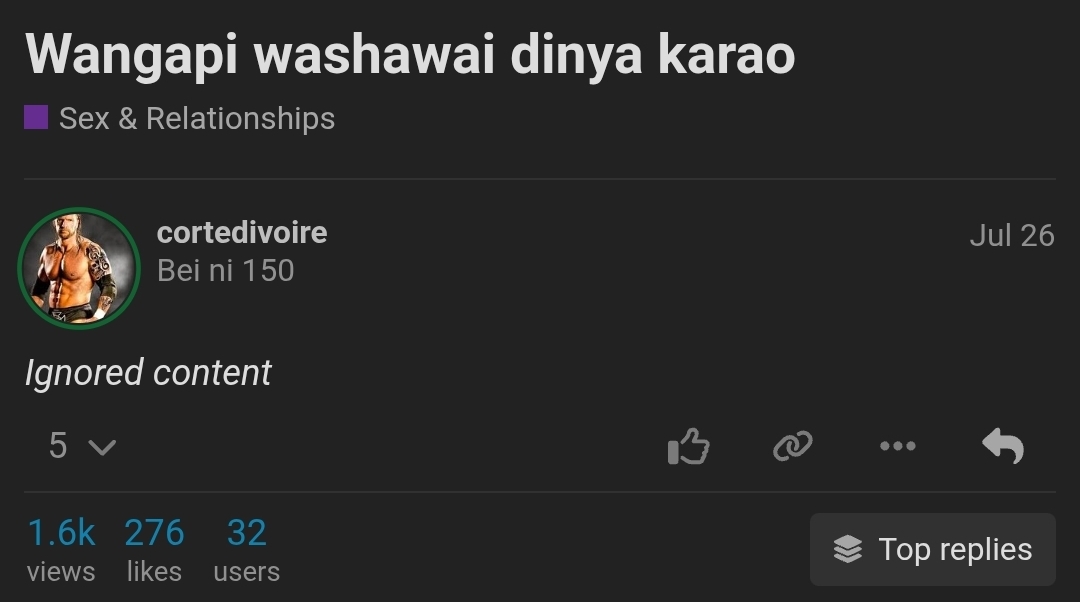View the 1.6k views stat
Screen dimensions: 1080x602
point(61,549)
